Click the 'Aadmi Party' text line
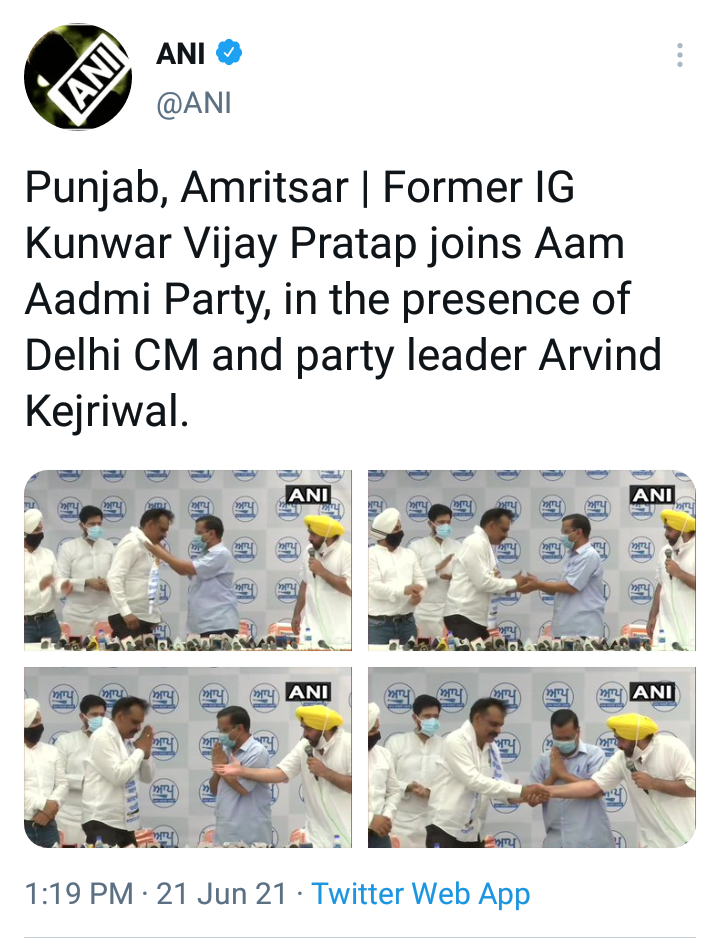Image resolution: width=720 pixels, height=938 pixels. coord(144,299)
